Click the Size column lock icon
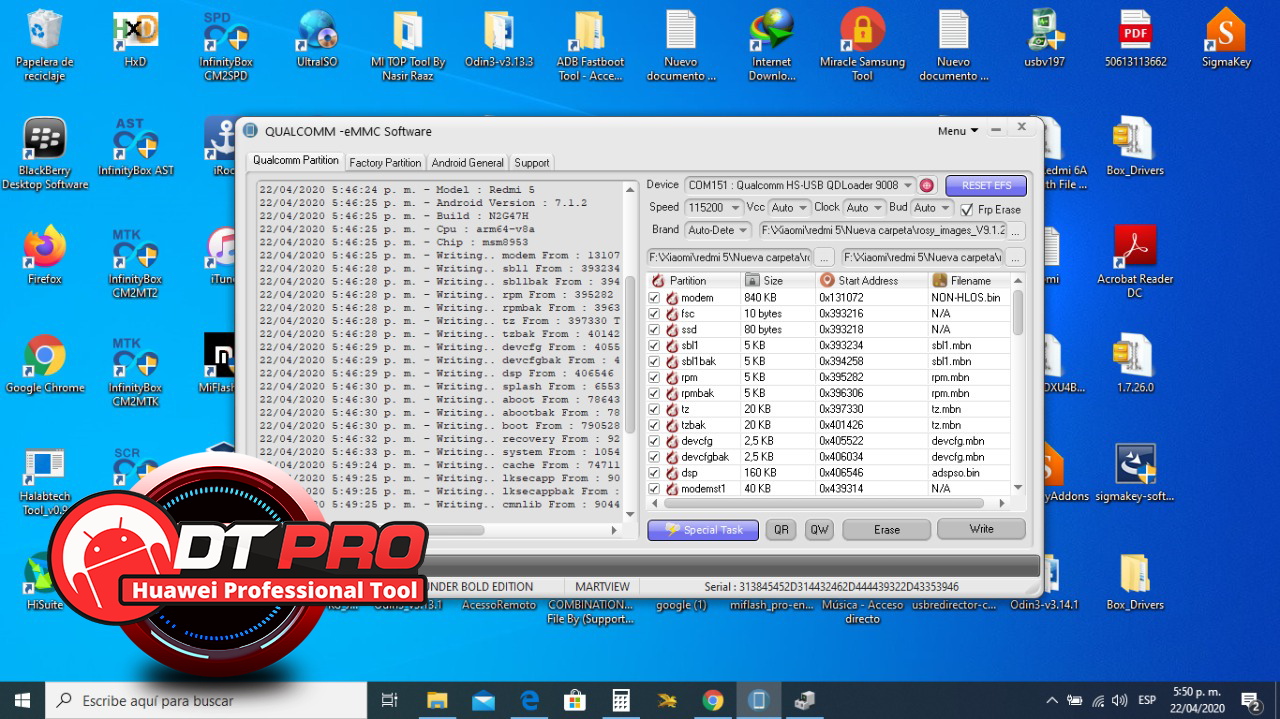The height and width of the screenshot is (719, 1280). click(752, 281)
